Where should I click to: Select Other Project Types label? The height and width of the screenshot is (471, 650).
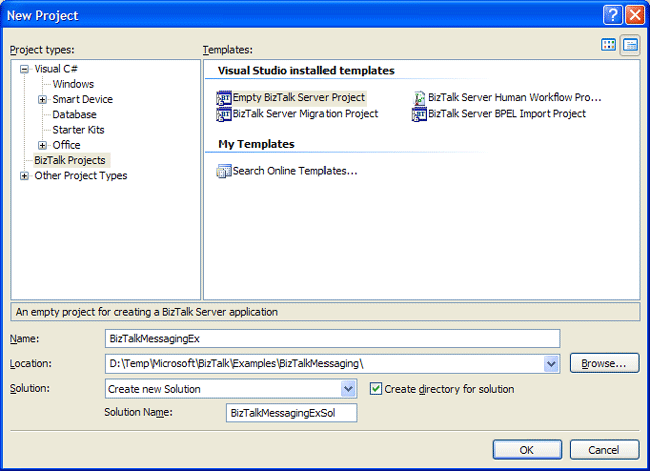(x=81, y=176)
